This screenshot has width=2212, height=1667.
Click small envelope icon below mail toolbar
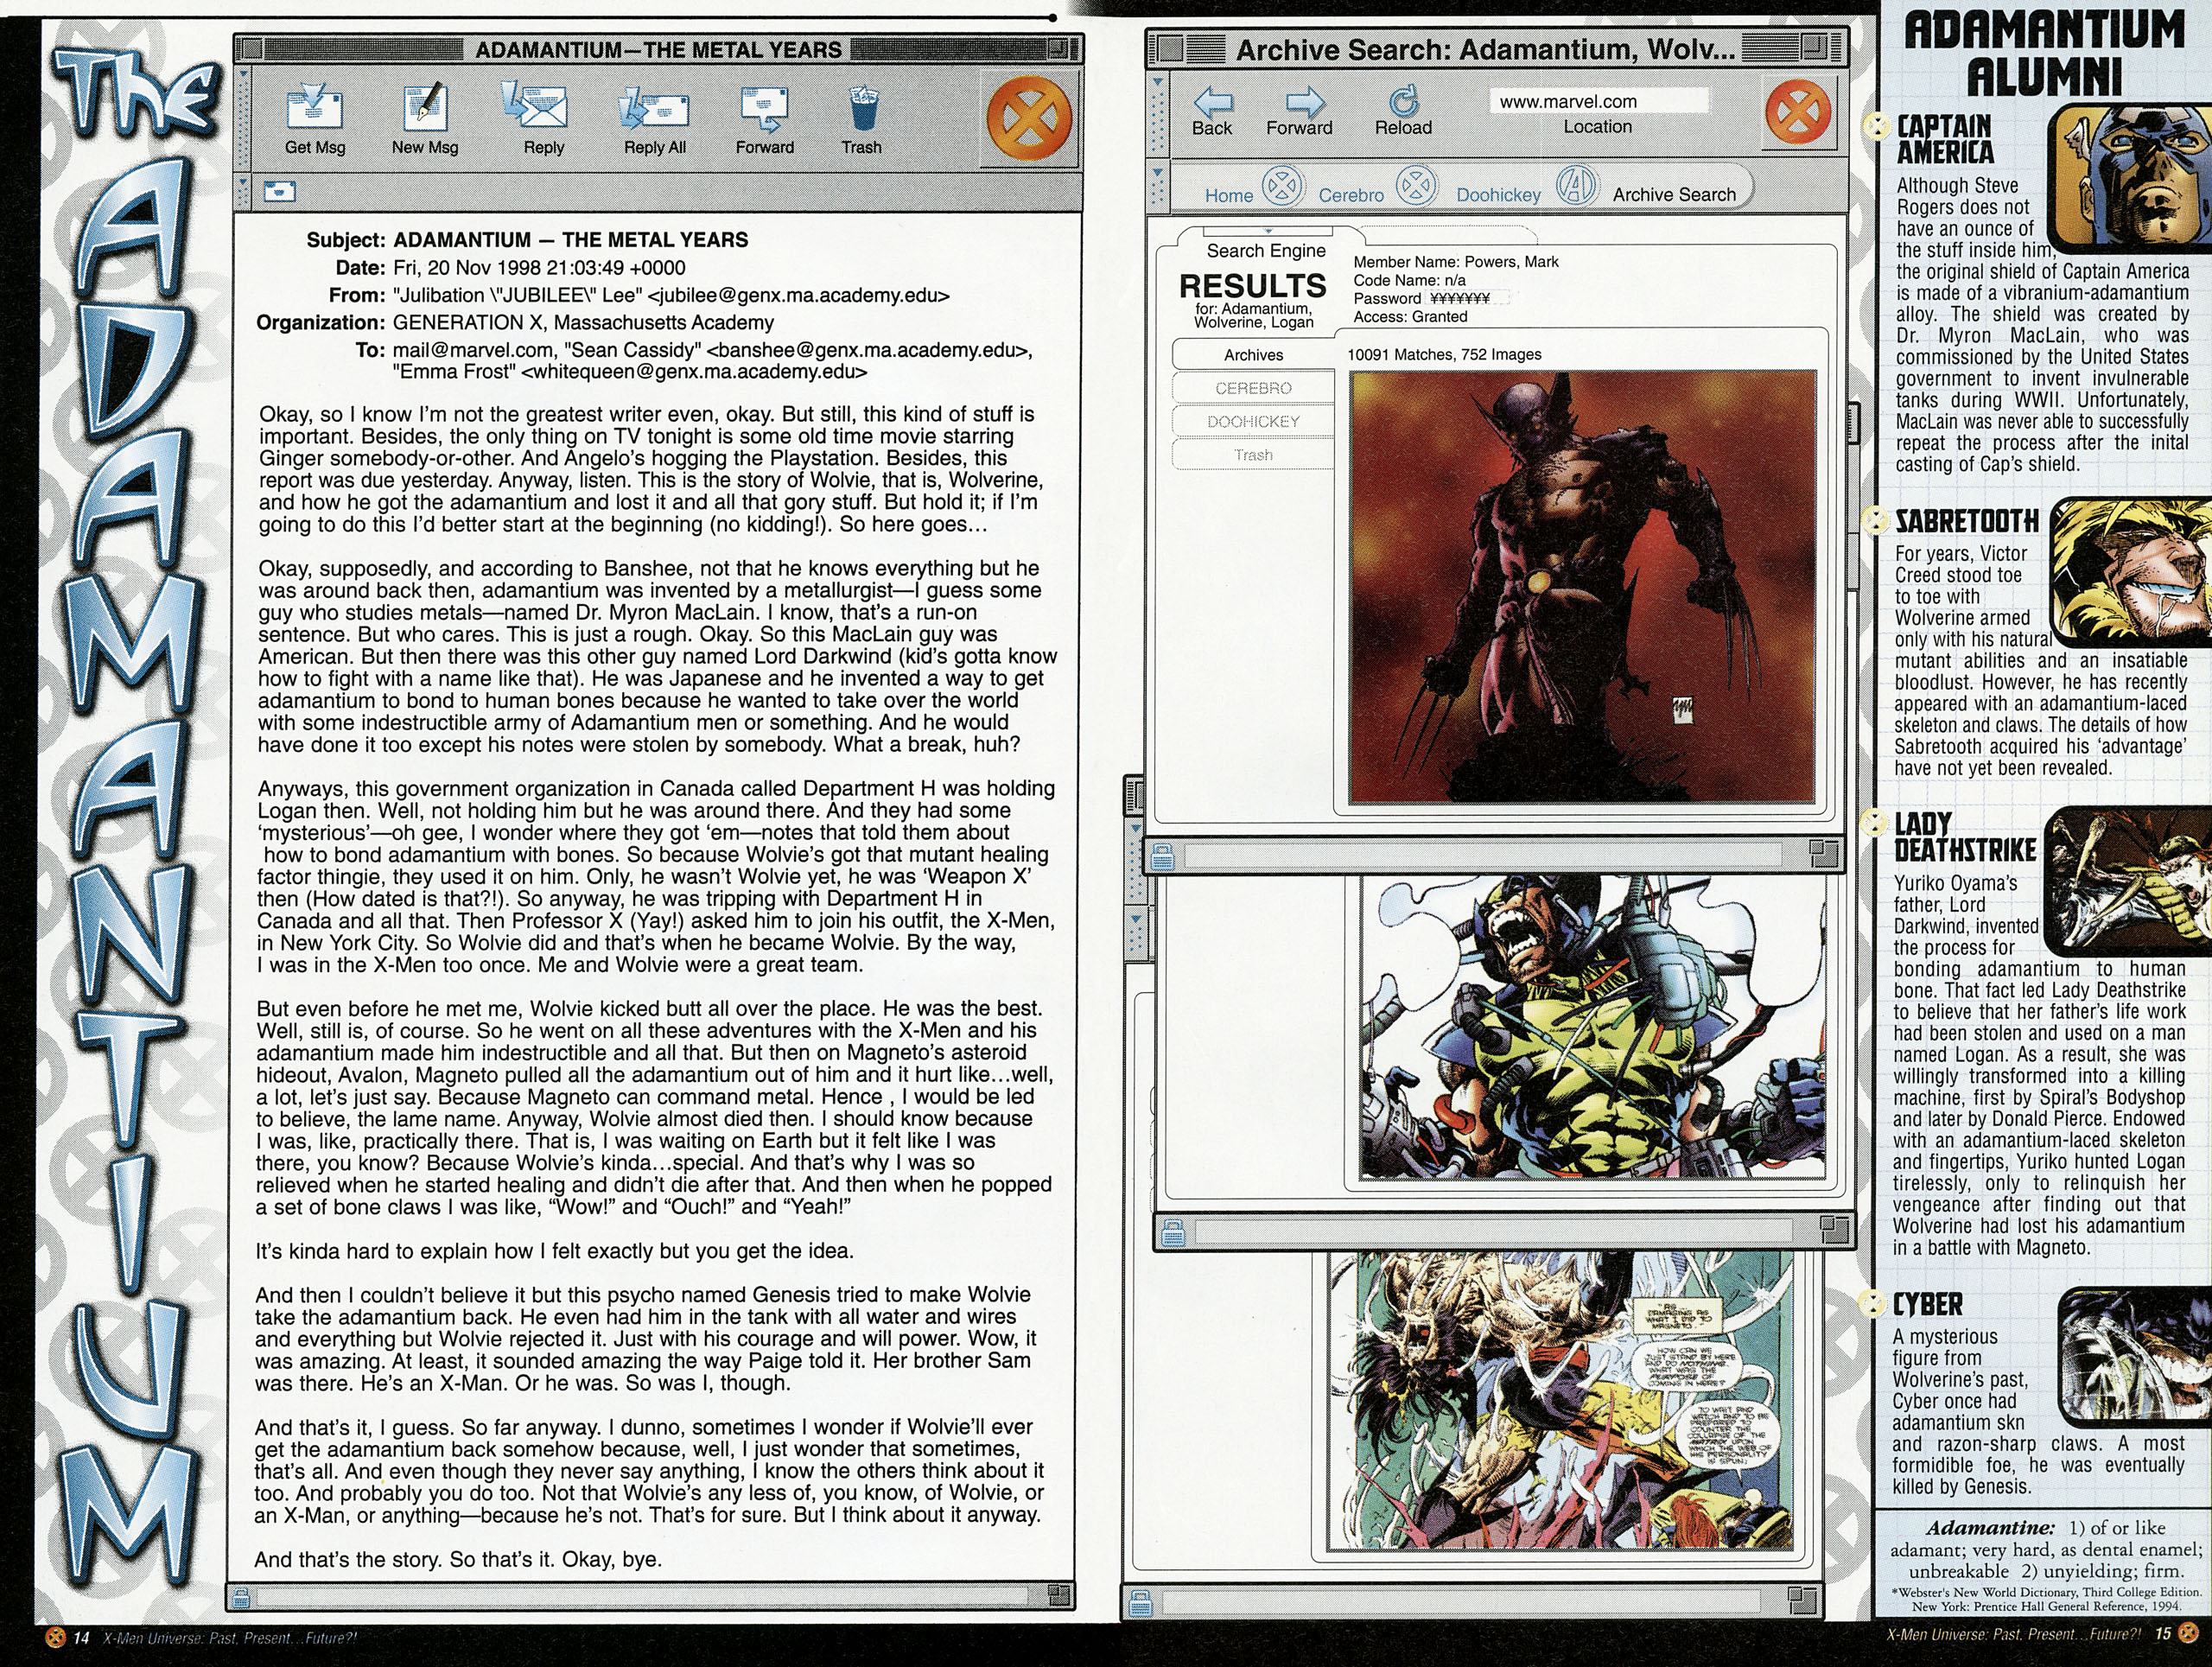tap(279, 190)
